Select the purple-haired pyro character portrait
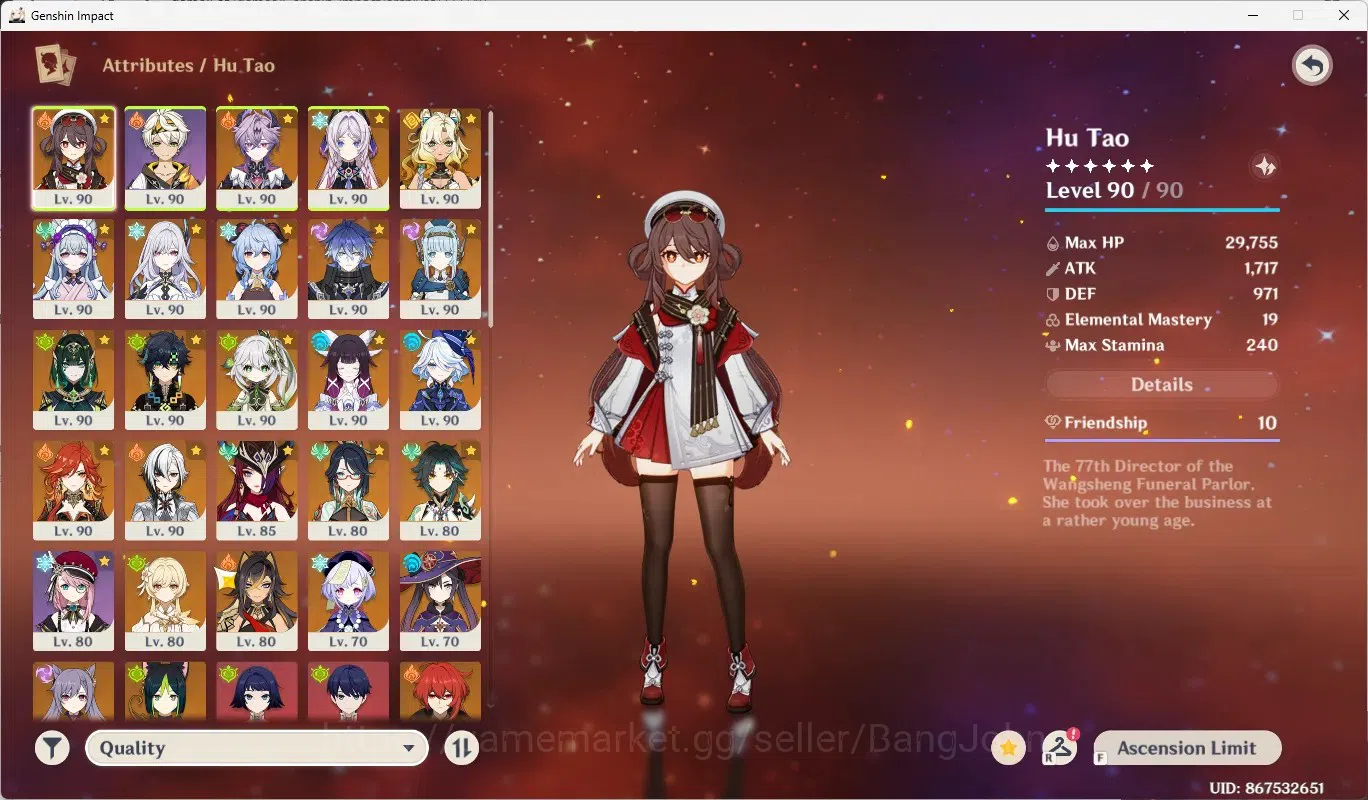 (x=257, y=158)
